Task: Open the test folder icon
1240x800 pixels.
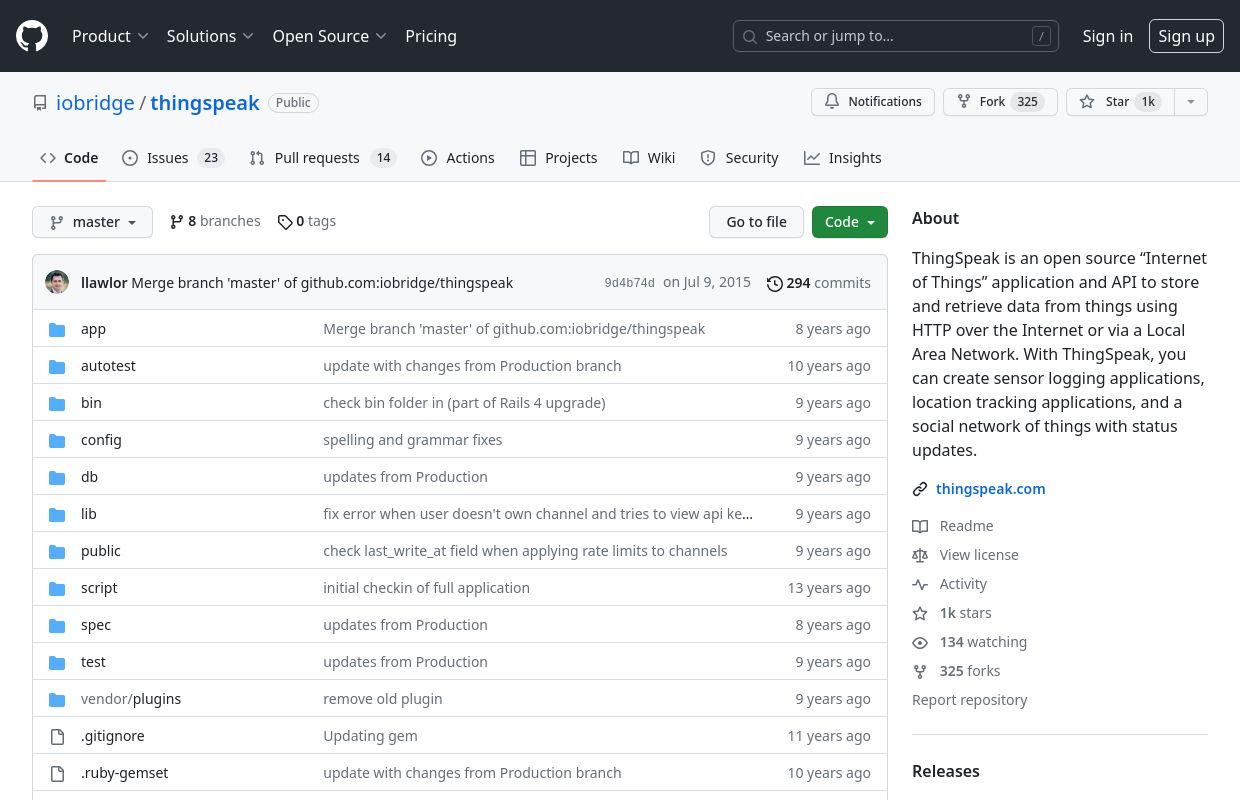Action: (x=57, y=662)
